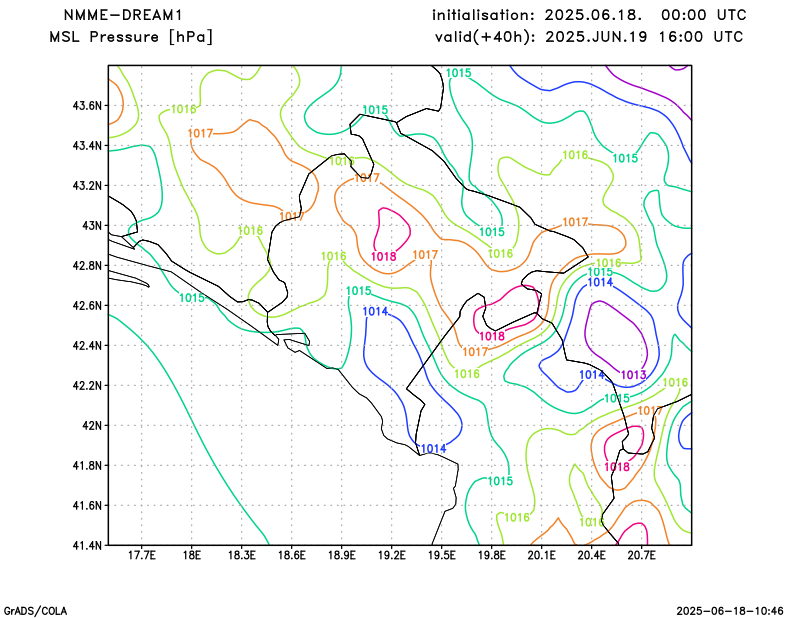
Task: Click the 20.1E longitude label
Action: pos(542,556)
